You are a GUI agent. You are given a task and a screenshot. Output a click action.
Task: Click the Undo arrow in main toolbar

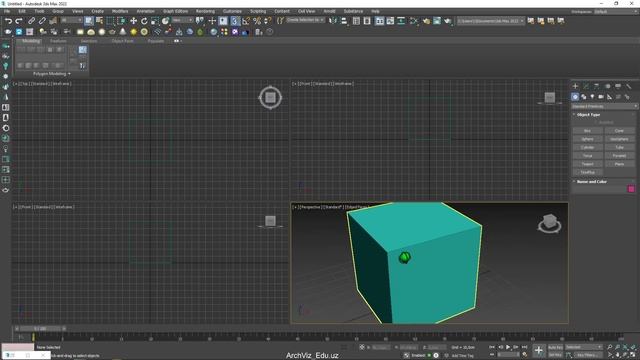click(x=8, y=20)
